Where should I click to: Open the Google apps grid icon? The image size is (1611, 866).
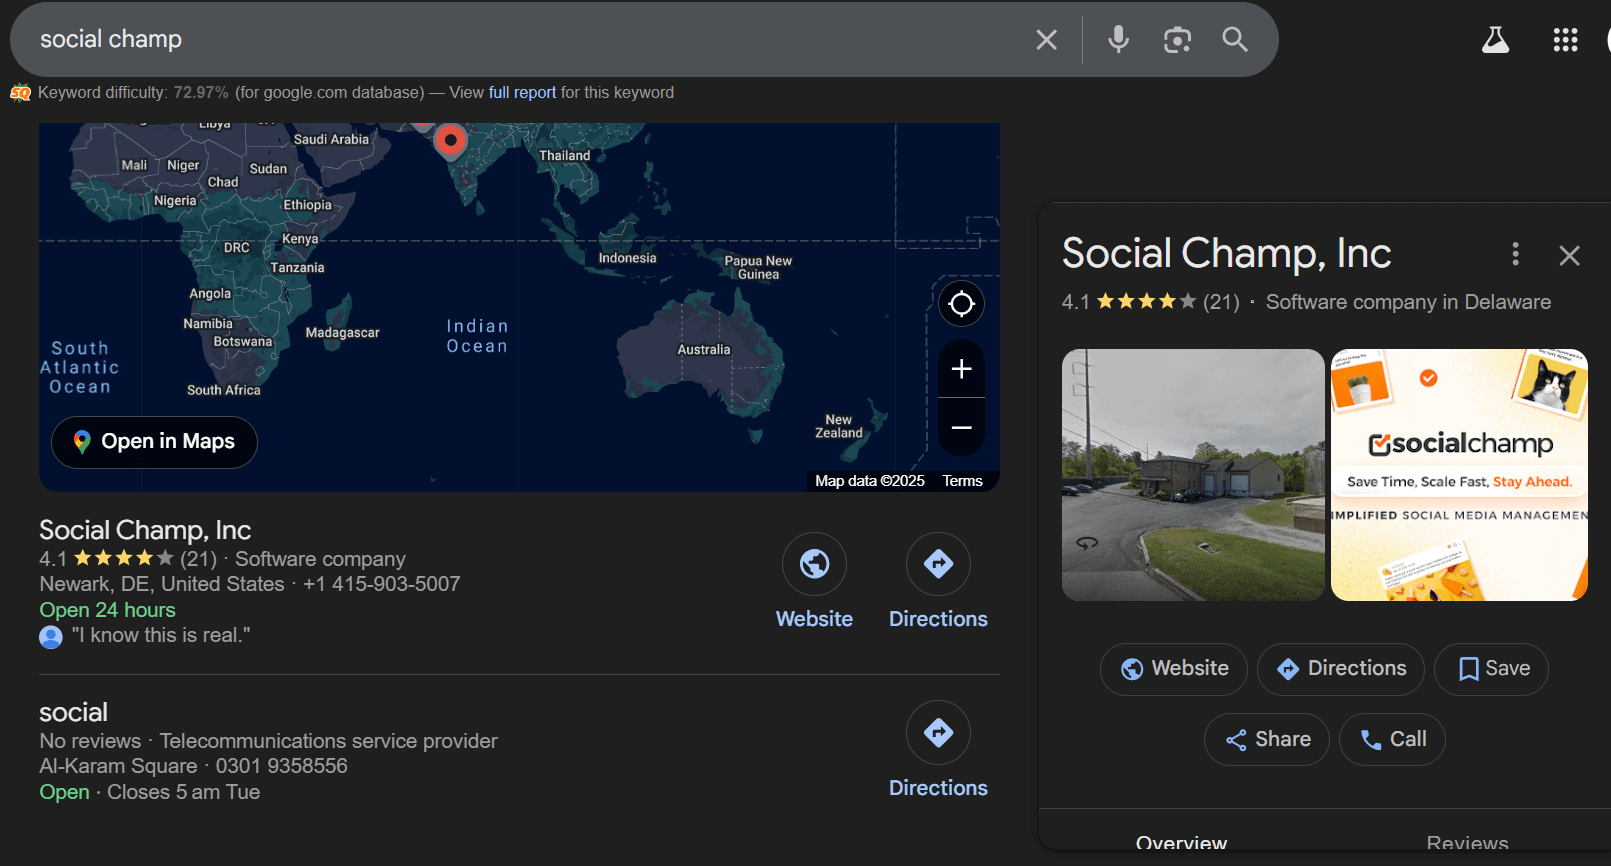point(1565,40)
